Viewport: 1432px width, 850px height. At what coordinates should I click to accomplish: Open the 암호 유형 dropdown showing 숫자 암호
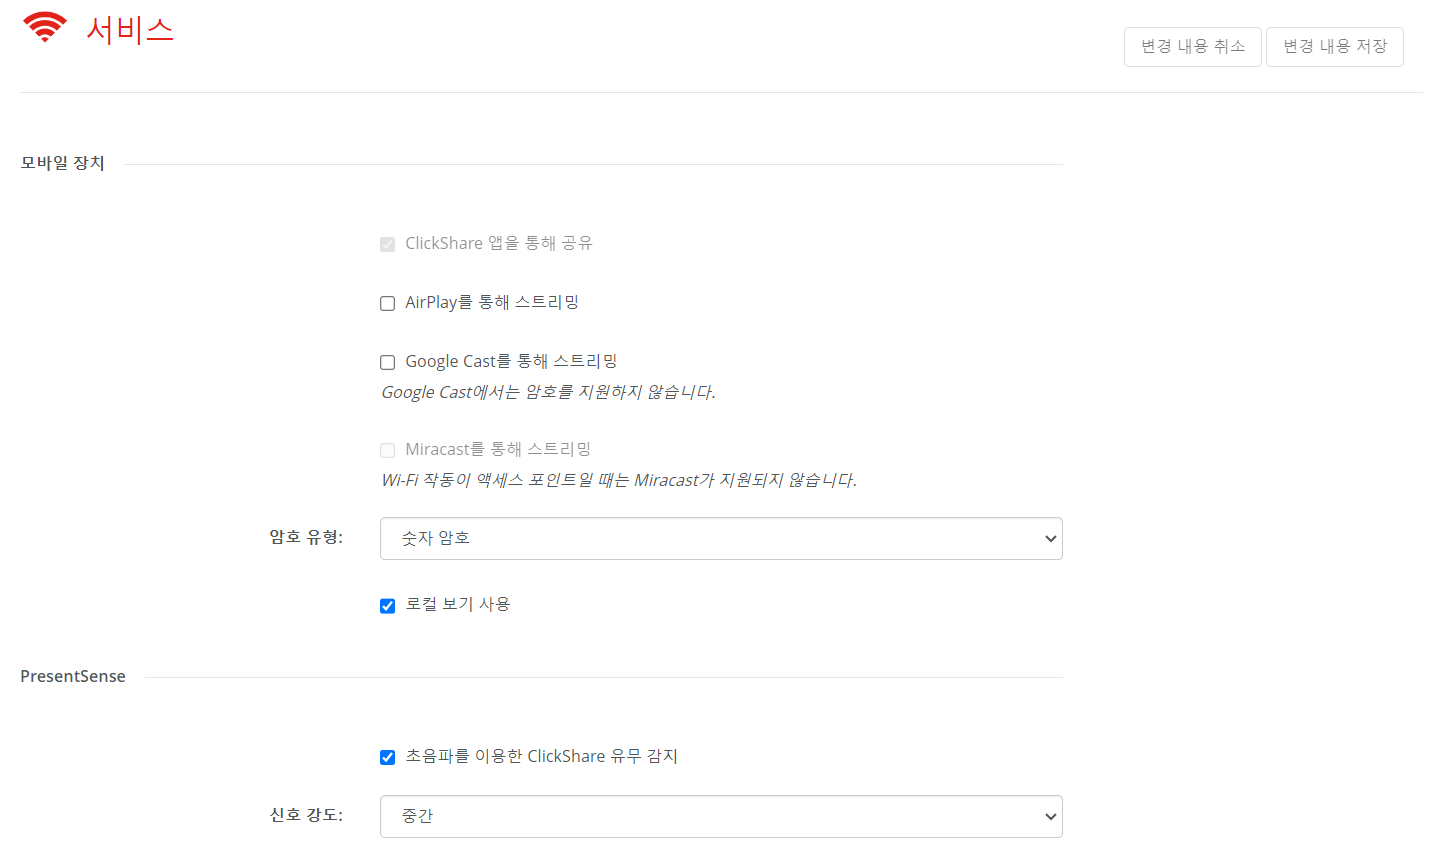tap(721, 538)
